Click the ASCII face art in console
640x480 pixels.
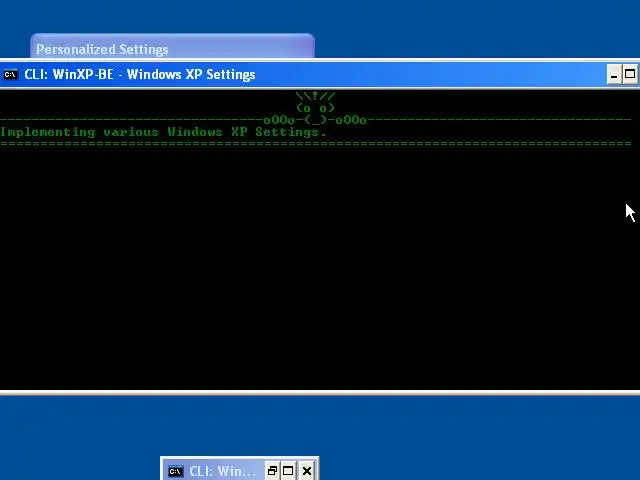(315, 108)
